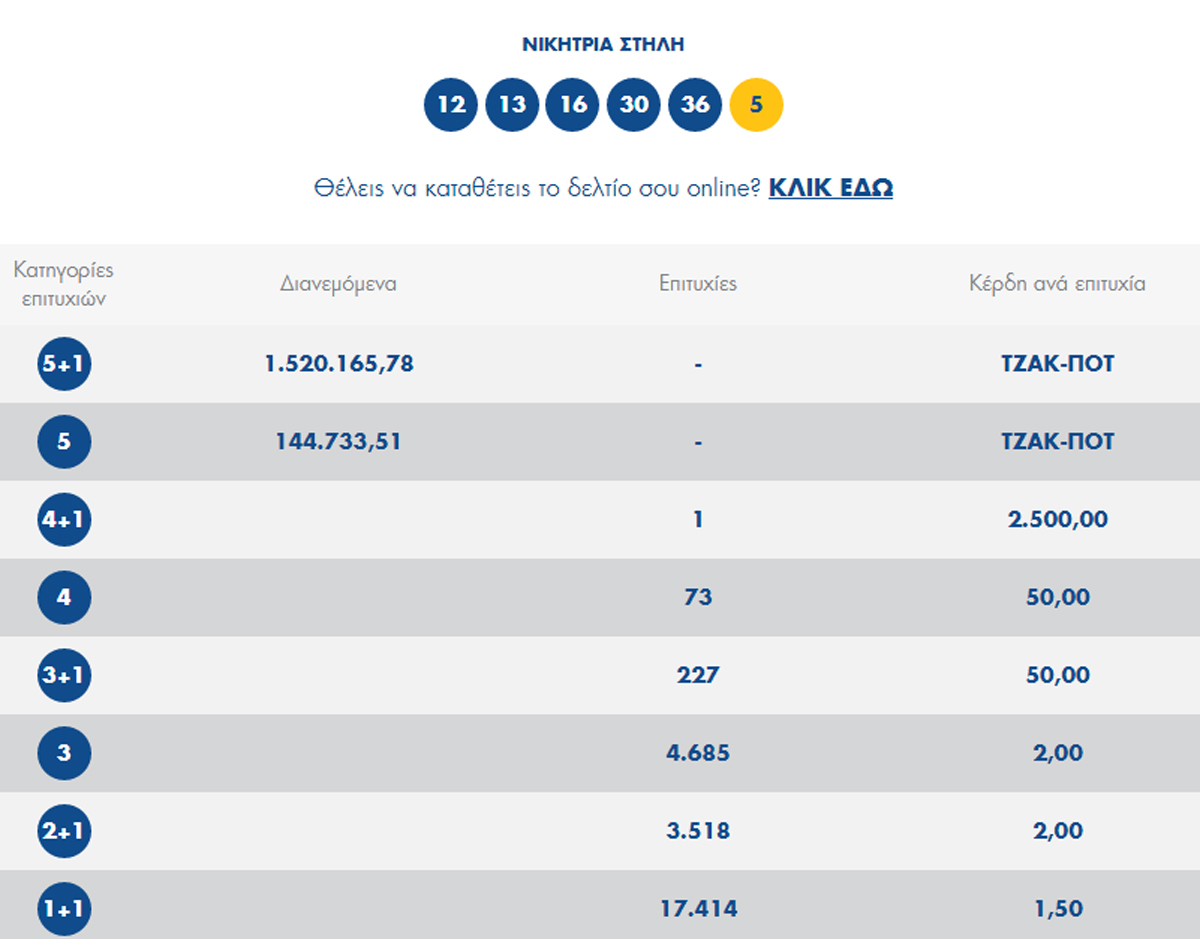Screen dimensions: 1200x939
Task: Open the ΚΛΙΚ ΕΔΩ link
Action: click(x=830, y=188)
